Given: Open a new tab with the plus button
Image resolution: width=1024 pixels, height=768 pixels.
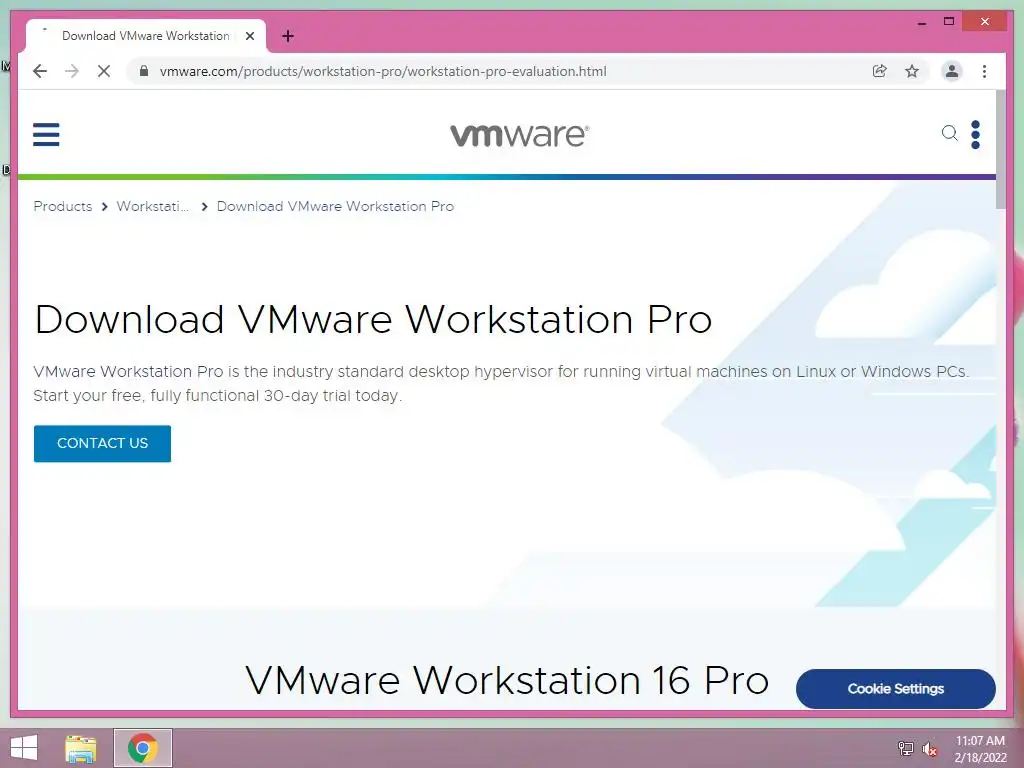Looking at the screenshot, I should 288,36.
